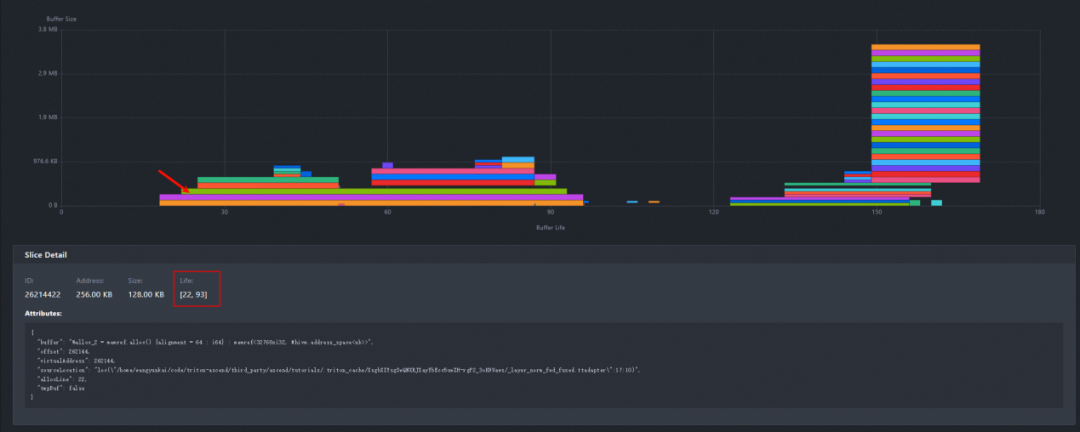1080x432 pixels.
Task: Select the wide blue bar below the pink bar
Action: click(453, 177)
